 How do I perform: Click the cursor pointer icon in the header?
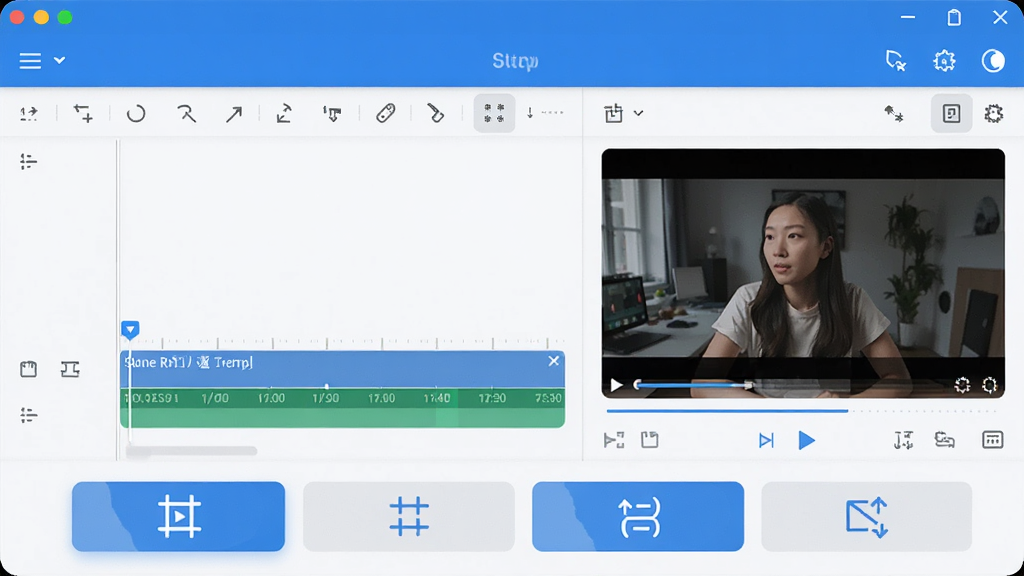tap(896, 61)
